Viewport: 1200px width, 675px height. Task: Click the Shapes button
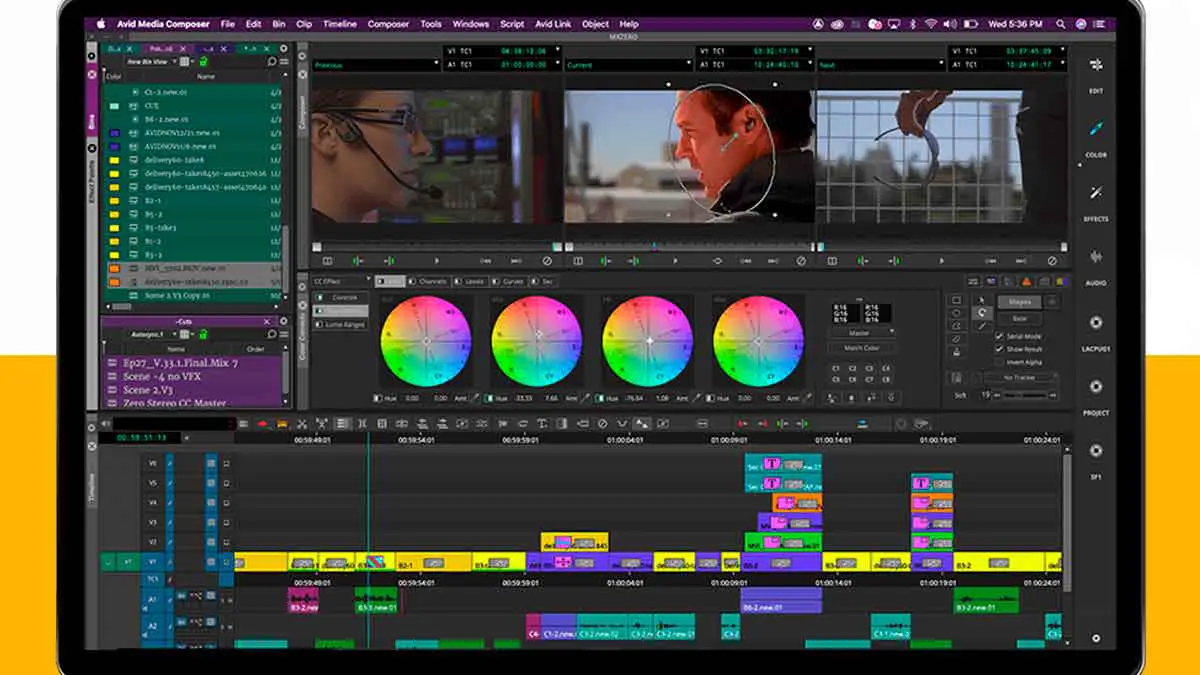pos(1019,301)
